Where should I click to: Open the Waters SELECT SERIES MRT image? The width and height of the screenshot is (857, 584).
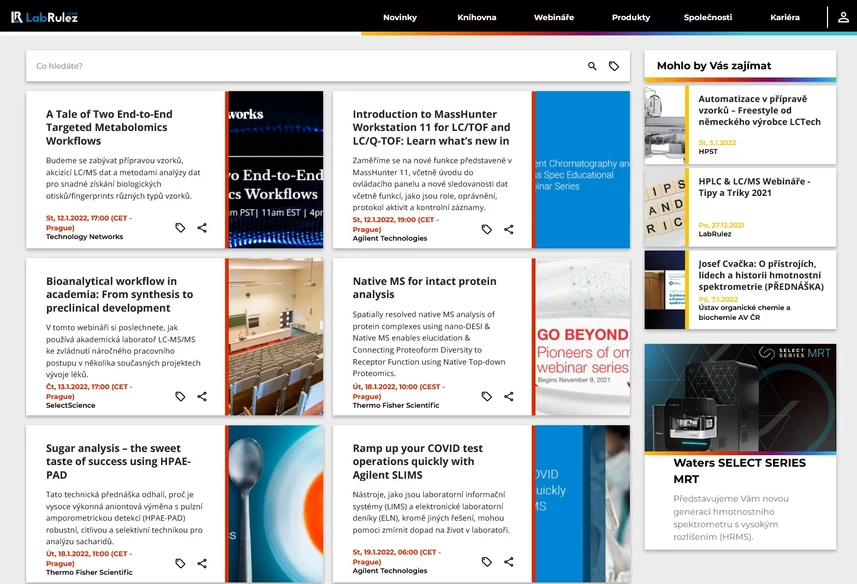pos(740,398)
